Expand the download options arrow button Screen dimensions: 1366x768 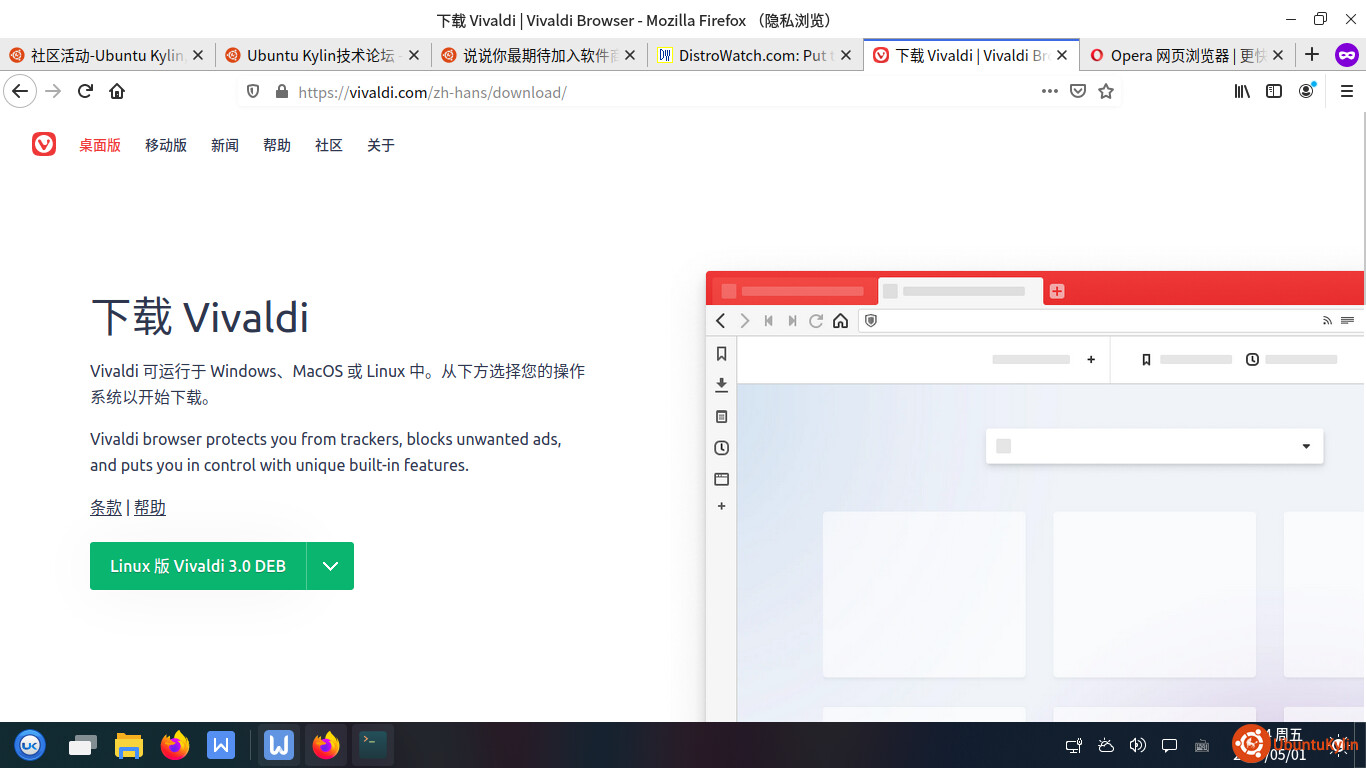pyautogui.click(x=330, y=566)
